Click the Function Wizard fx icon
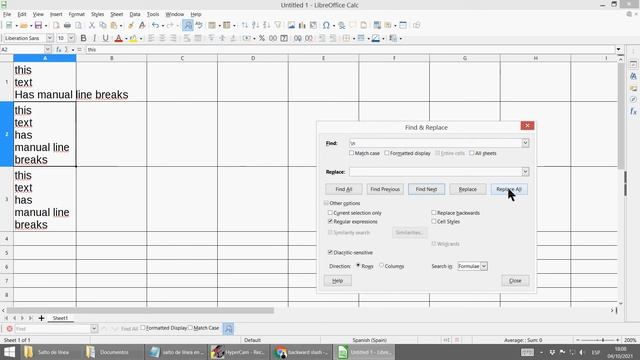Viewport: 640px width, 360px height. (58, 49)
